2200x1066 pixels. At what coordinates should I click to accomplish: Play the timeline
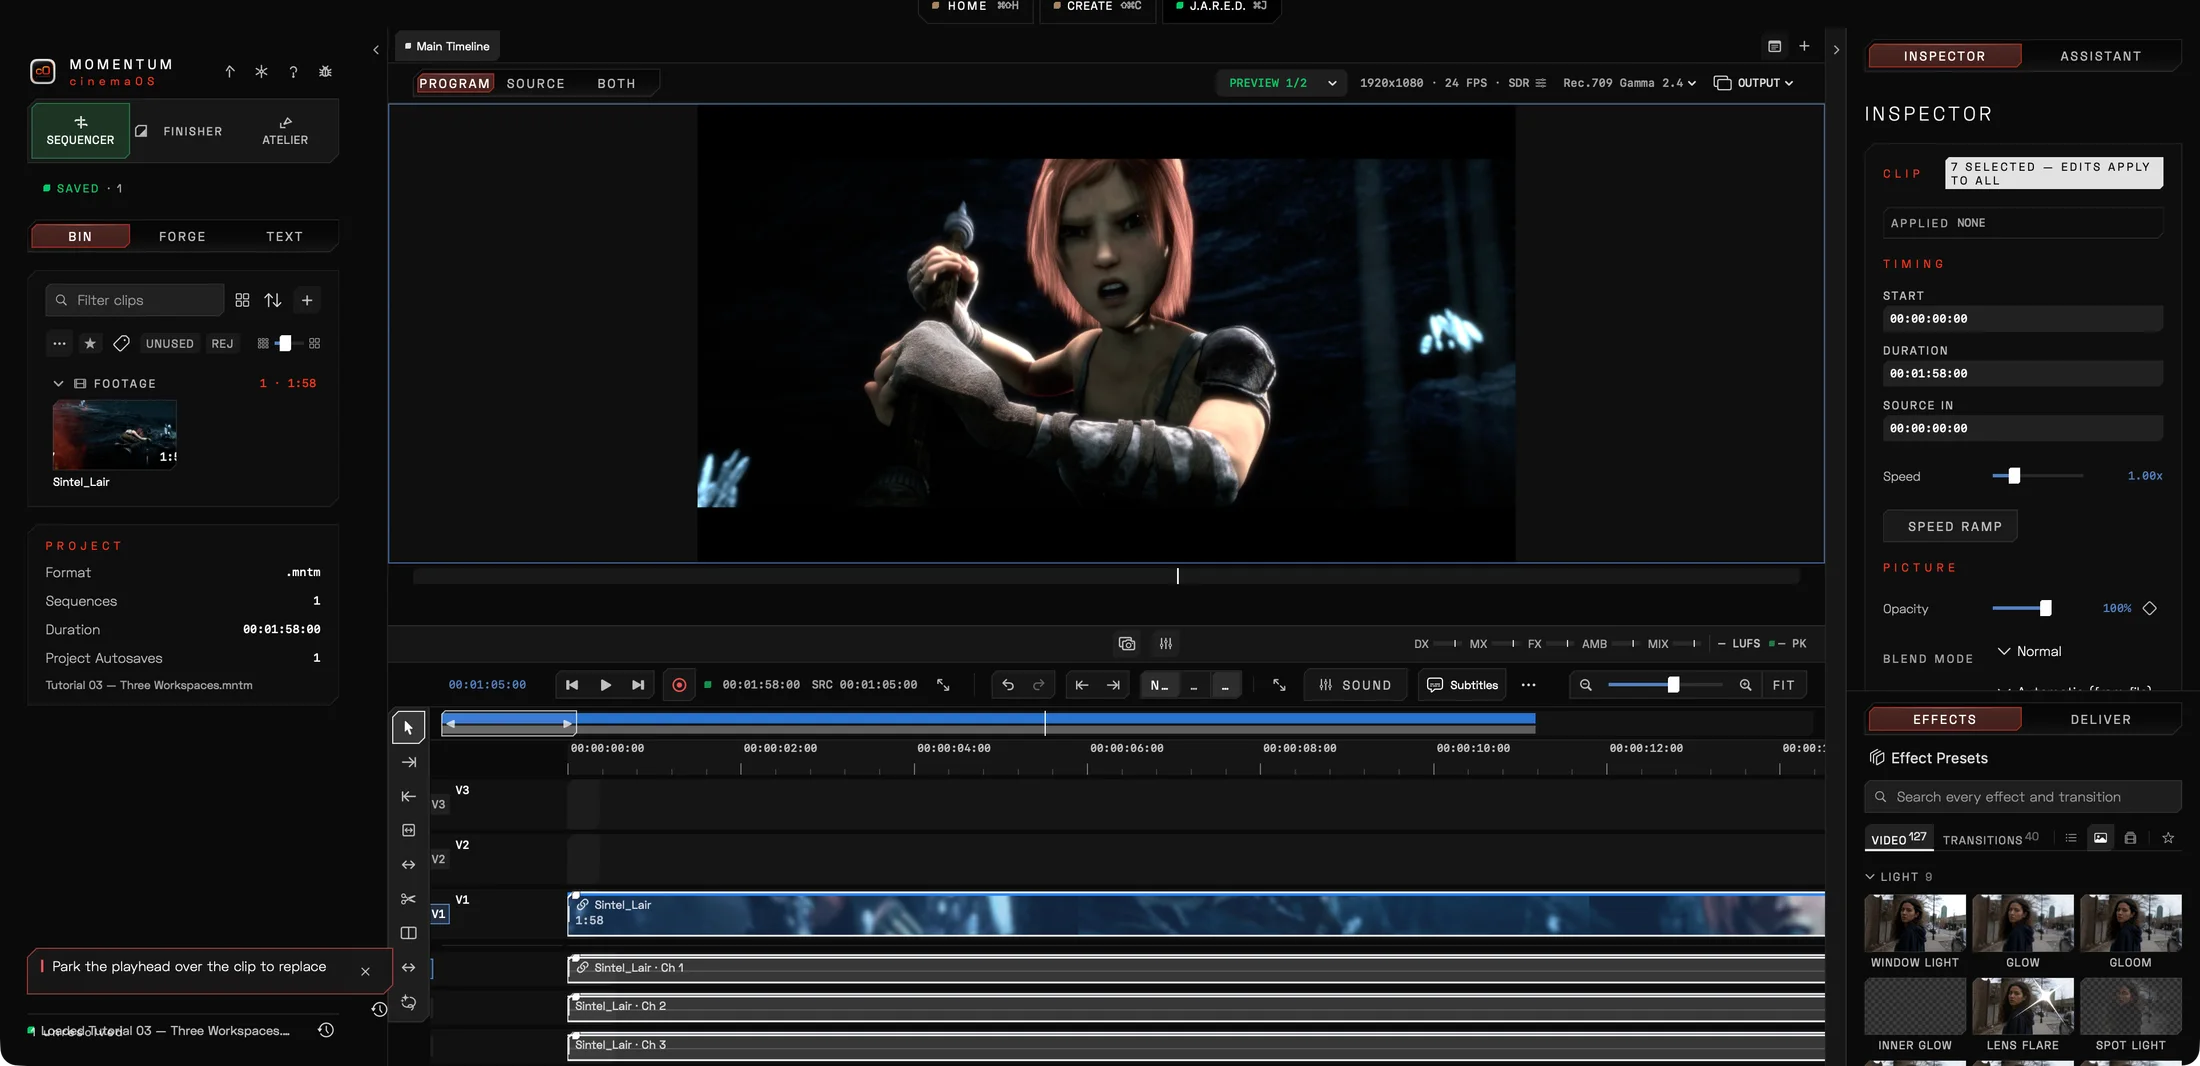(x=605, y=685)
